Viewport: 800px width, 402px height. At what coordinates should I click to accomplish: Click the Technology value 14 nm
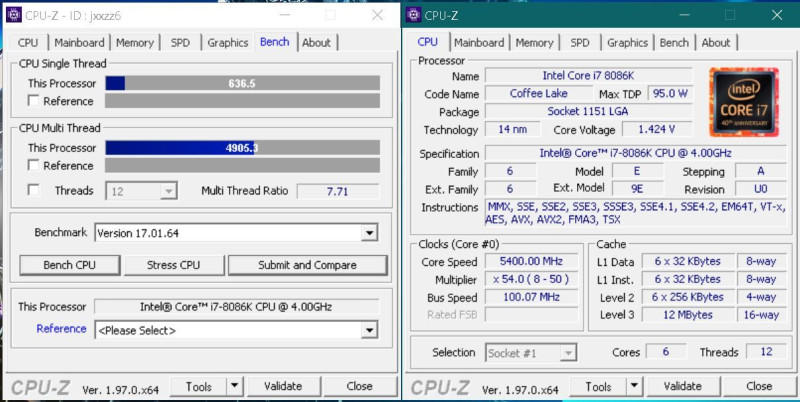(513, 130)
